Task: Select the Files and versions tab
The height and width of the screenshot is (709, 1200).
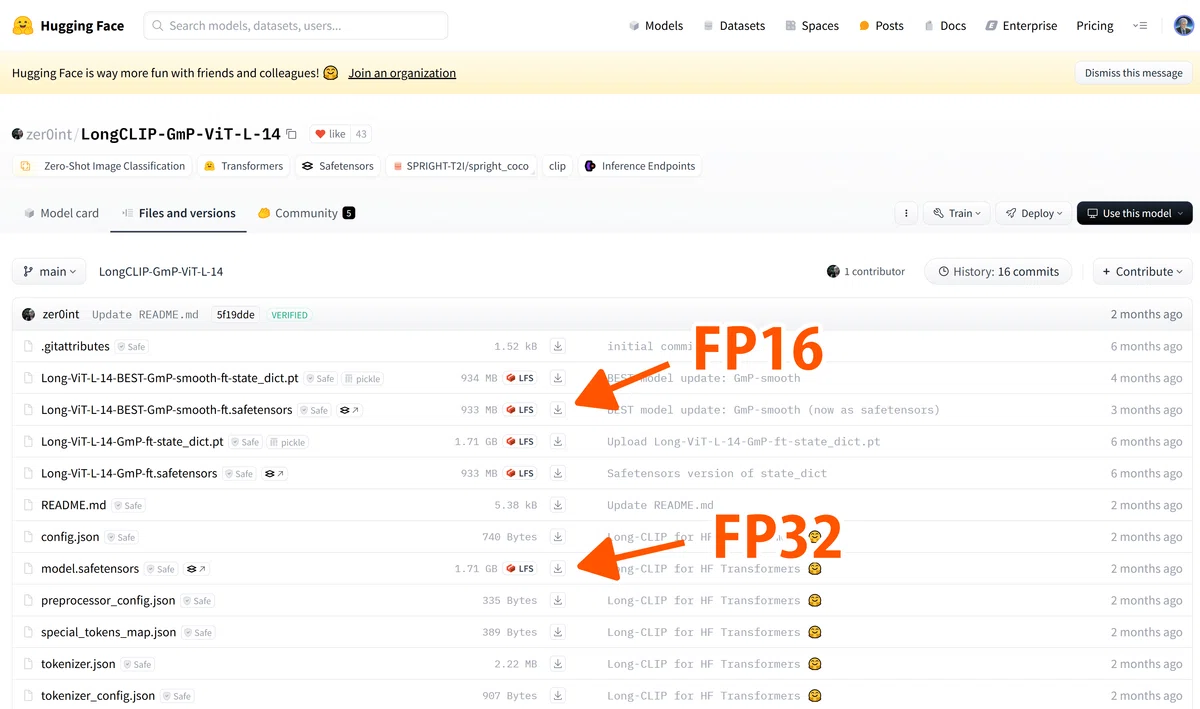Action: (178, 213)
